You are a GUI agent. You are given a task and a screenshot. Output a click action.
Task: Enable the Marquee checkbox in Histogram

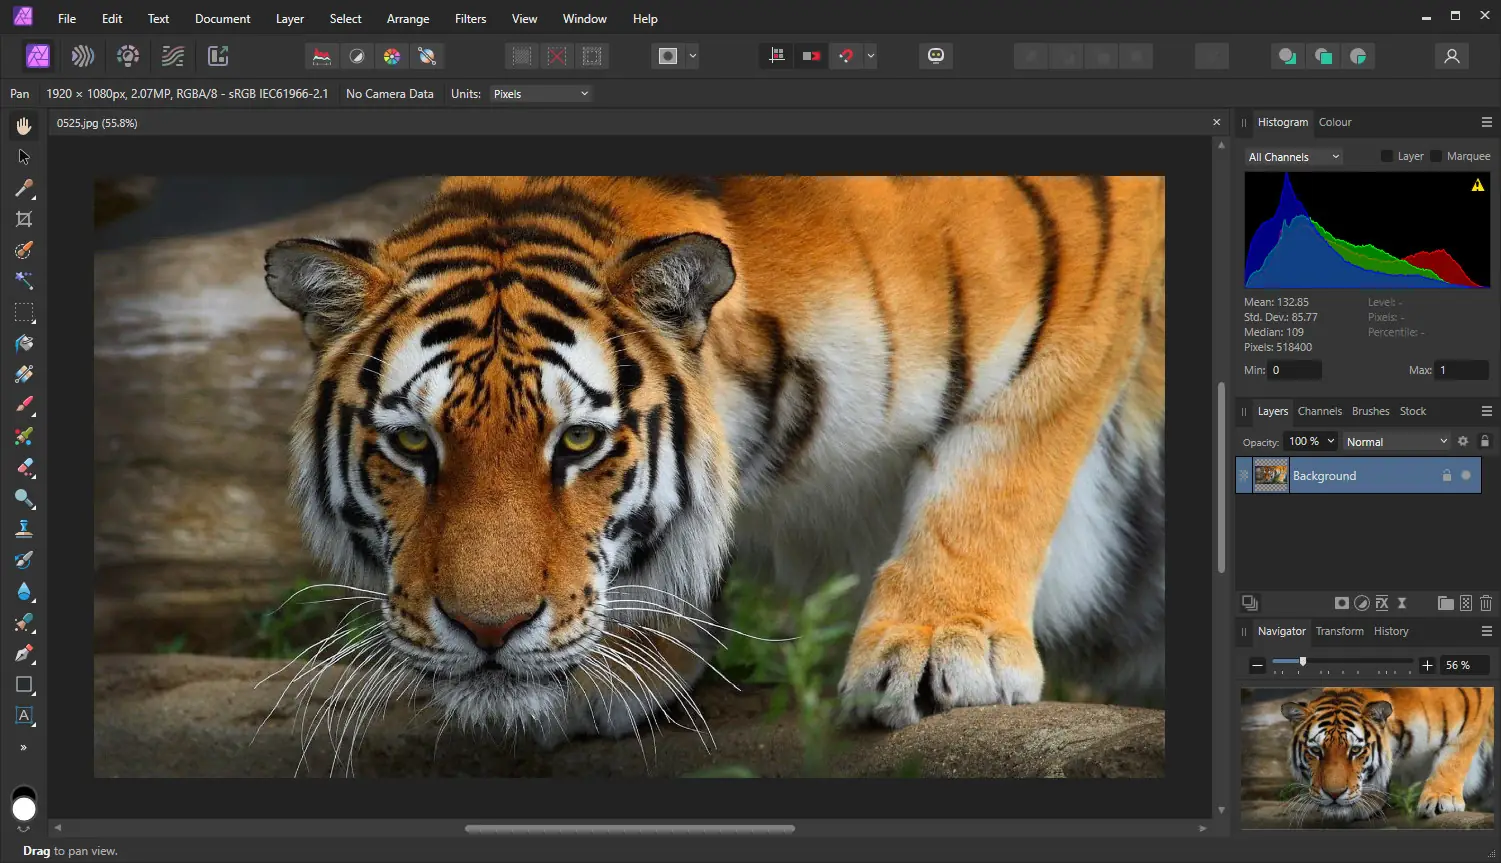tap(1436, 156)
